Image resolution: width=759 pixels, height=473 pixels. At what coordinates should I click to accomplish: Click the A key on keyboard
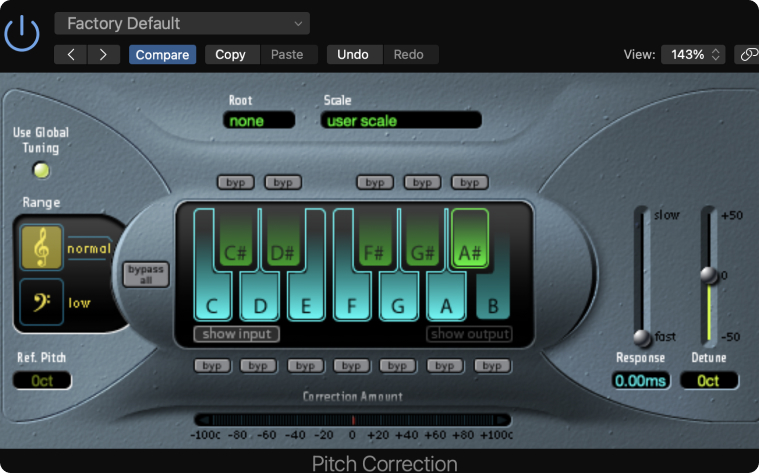(x=446, y=296)
